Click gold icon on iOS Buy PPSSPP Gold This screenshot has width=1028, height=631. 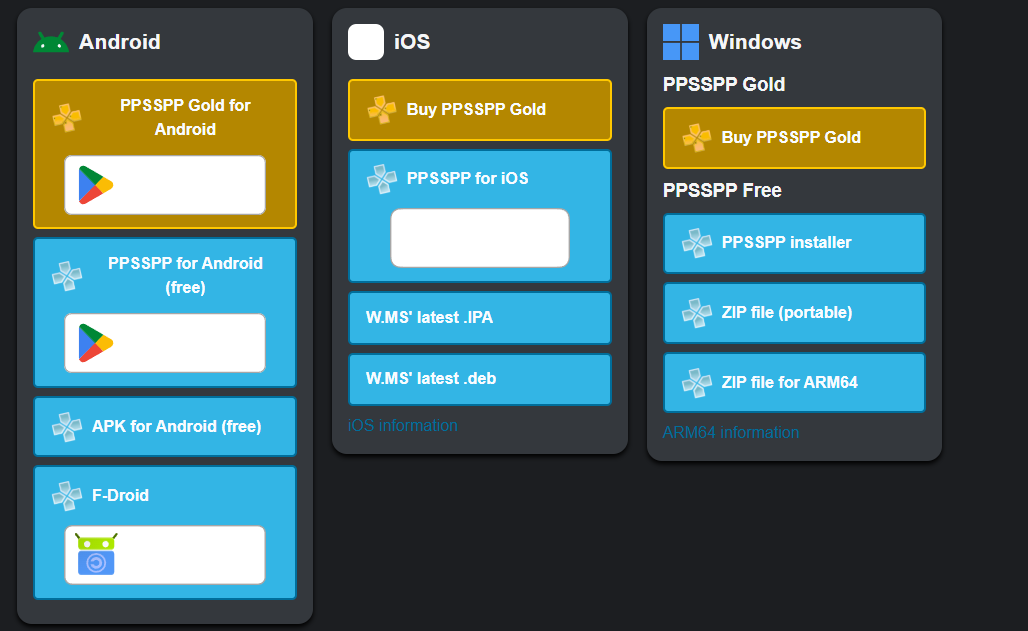[x=382, y=110]
